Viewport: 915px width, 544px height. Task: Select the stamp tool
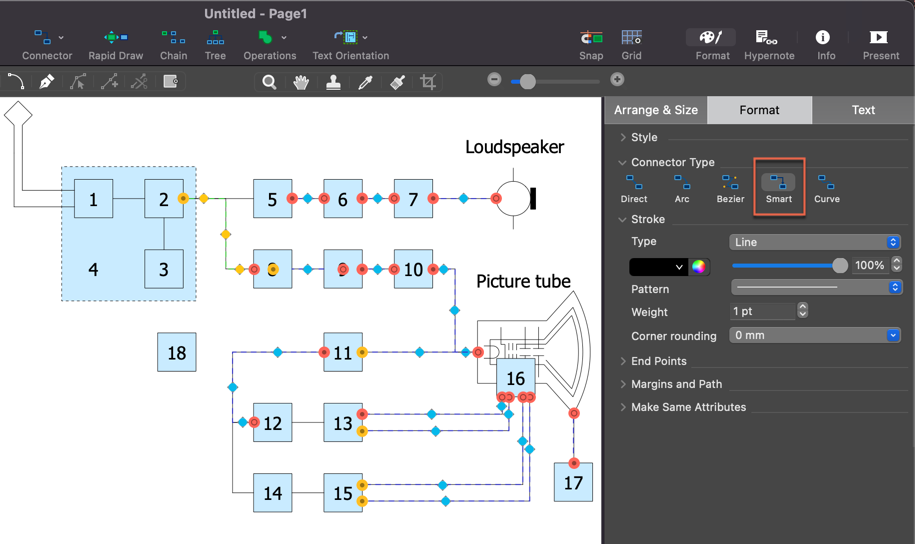coord(333,82)
